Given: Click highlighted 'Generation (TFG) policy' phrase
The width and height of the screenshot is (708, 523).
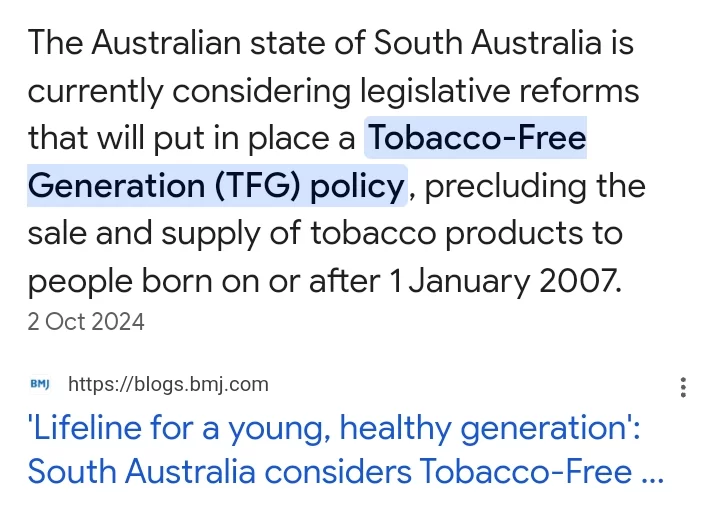Looking at the screenshot, I should [217, 186].
